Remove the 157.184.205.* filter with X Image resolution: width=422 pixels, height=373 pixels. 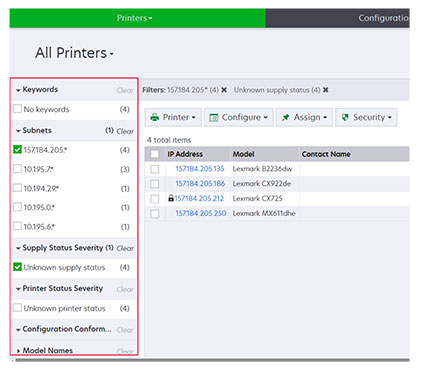click(x=224, y=90)
